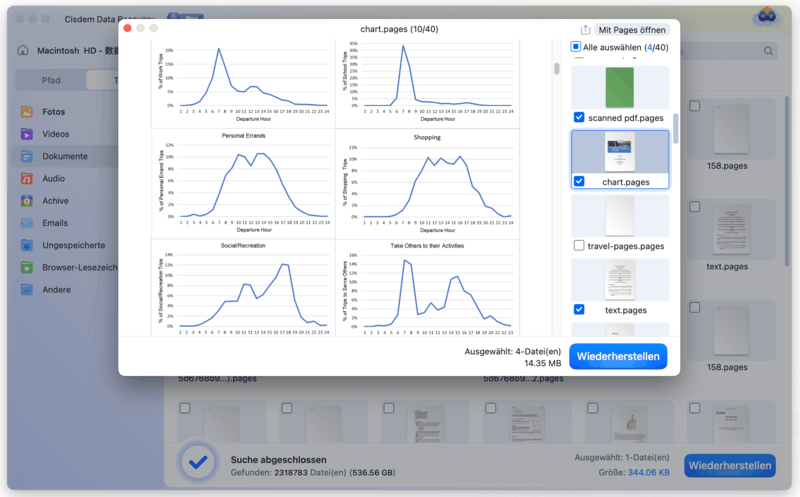The image size is (800, 497).
Task: Click the Mit Pages öffnen button
Action: click(632, 30)
